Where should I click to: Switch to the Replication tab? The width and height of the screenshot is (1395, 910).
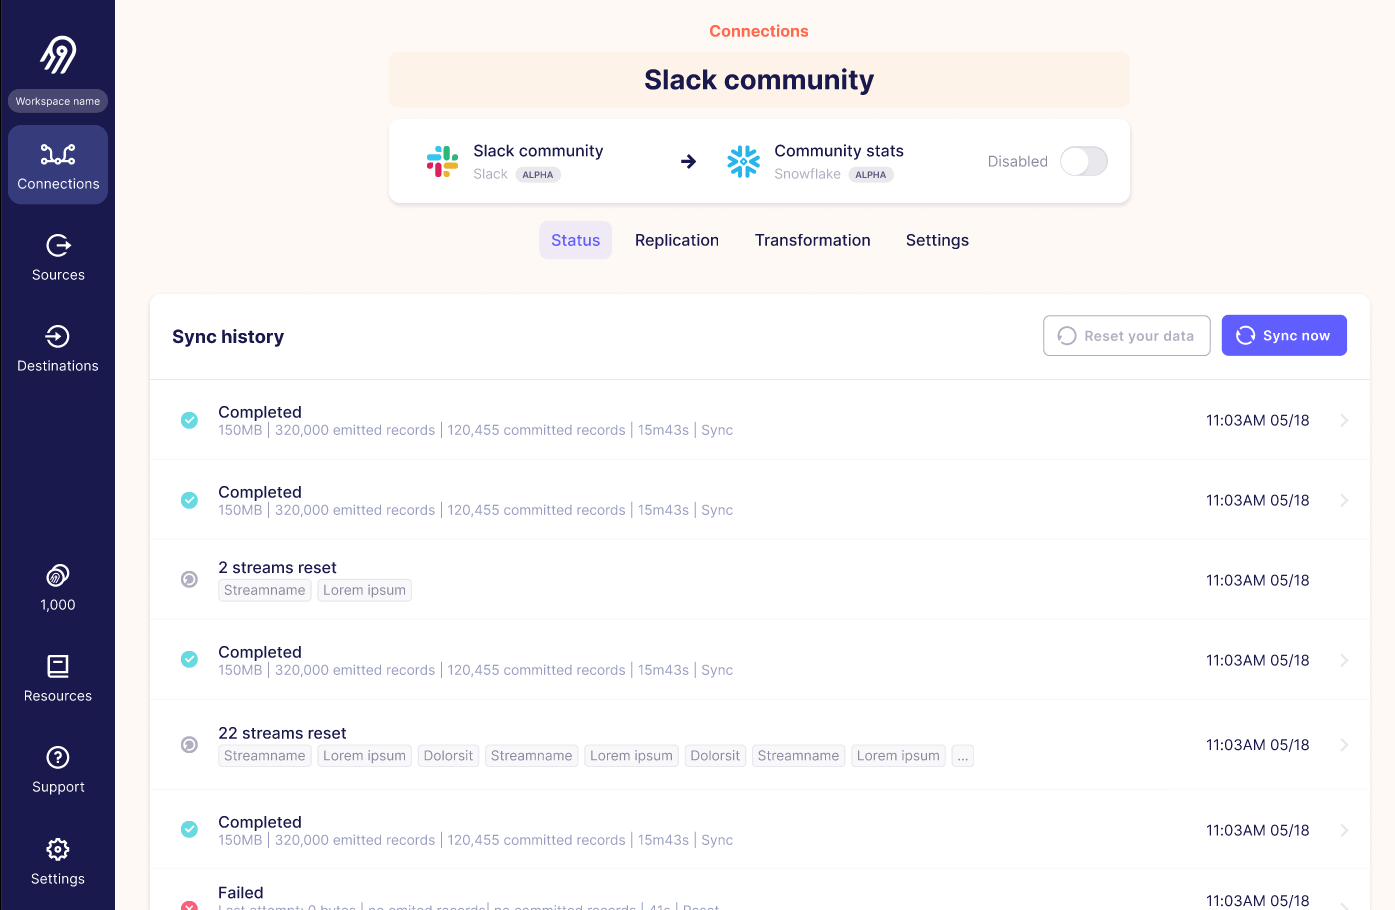[x=676, y=240]
